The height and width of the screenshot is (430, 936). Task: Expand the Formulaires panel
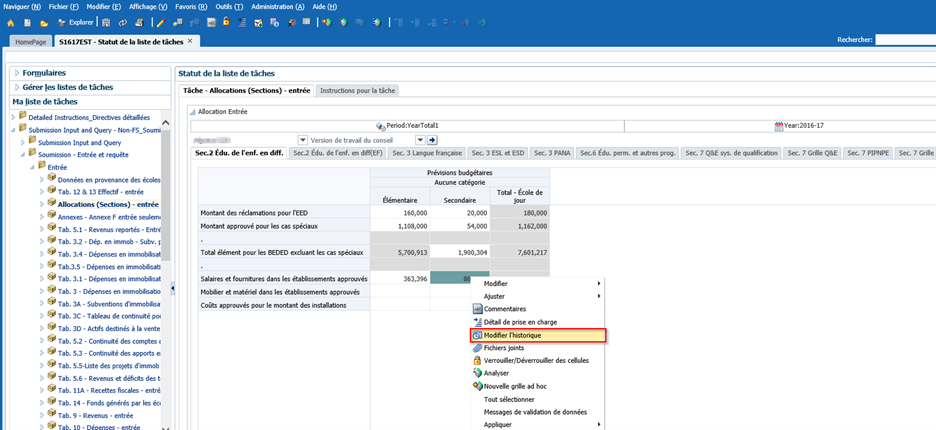[43, 73]
